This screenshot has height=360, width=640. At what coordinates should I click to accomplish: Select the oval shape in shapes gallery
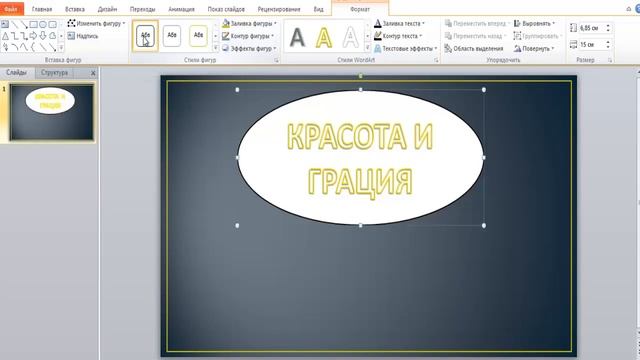pos(43,24)
